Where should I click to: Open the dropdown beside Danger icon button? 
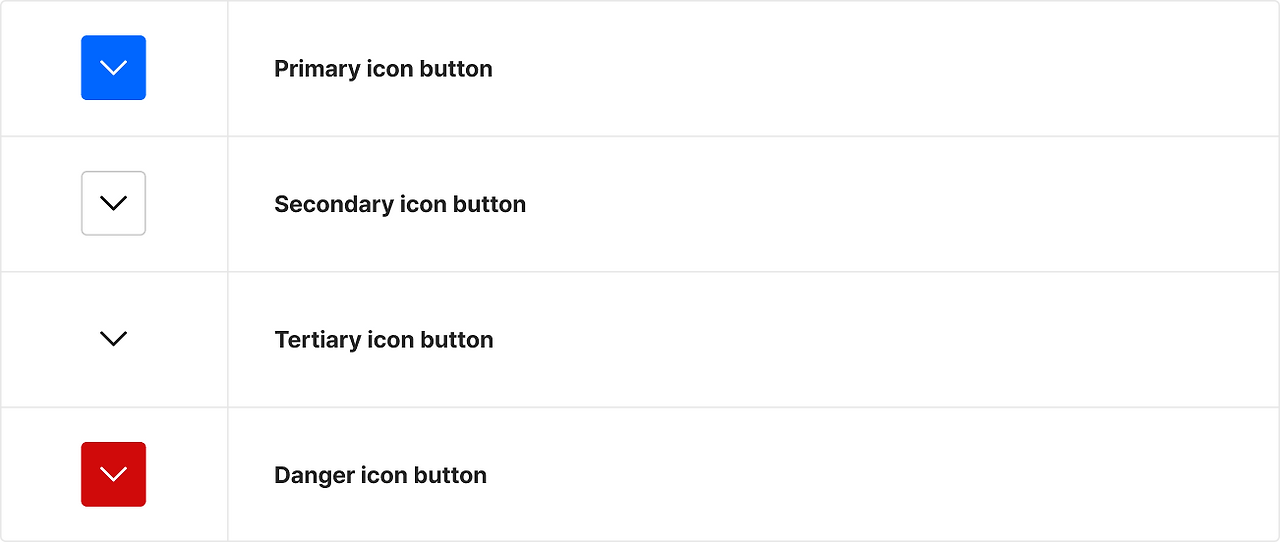113,474
